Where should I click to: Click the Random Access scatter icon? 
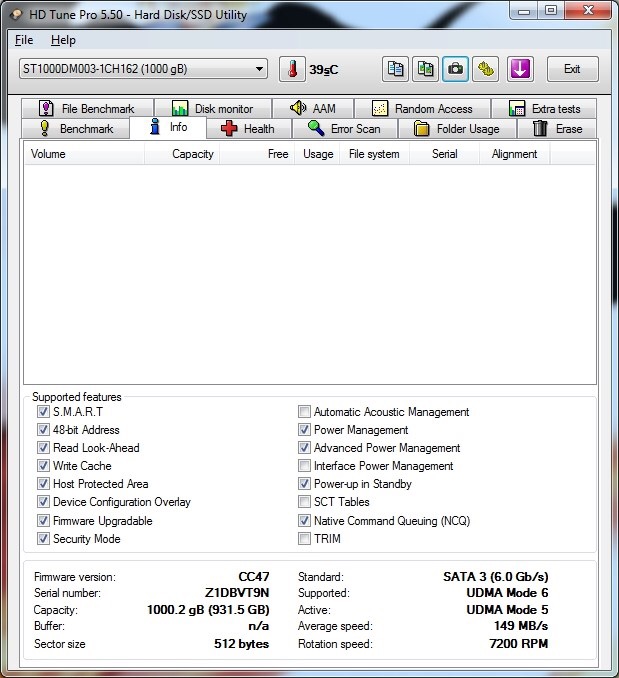coord(380,108)
